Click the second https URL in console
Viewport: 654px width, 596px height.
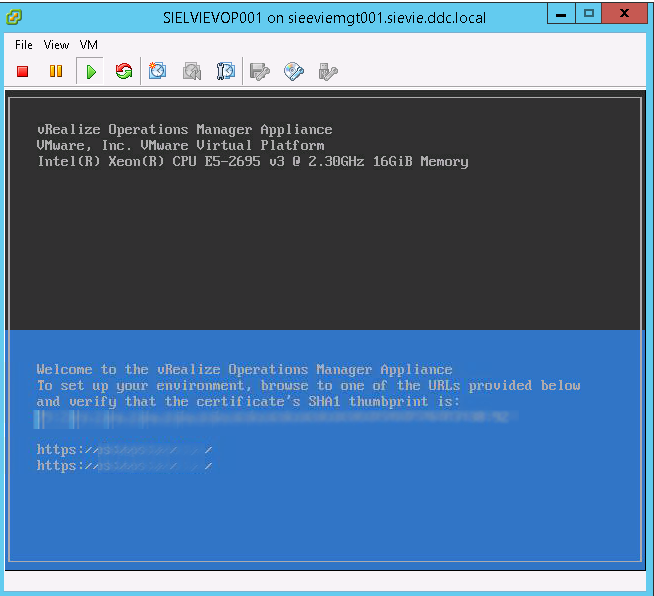click(124, 466)
